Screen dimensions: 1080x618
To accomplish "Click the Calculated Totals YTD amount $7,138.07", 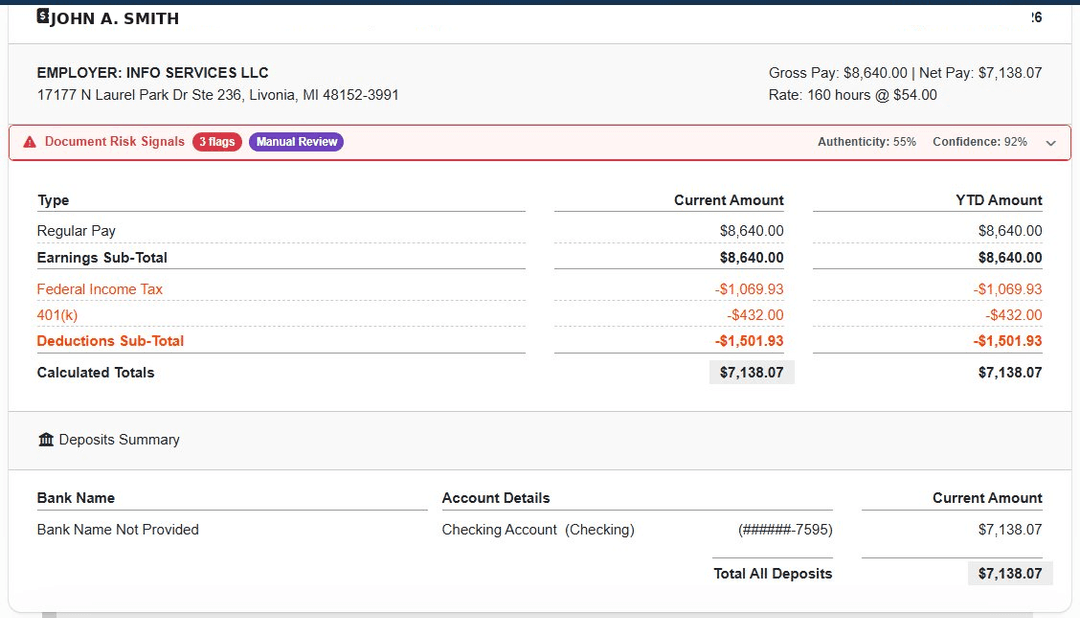I will pyautogui.click(x=1010, y=373).
